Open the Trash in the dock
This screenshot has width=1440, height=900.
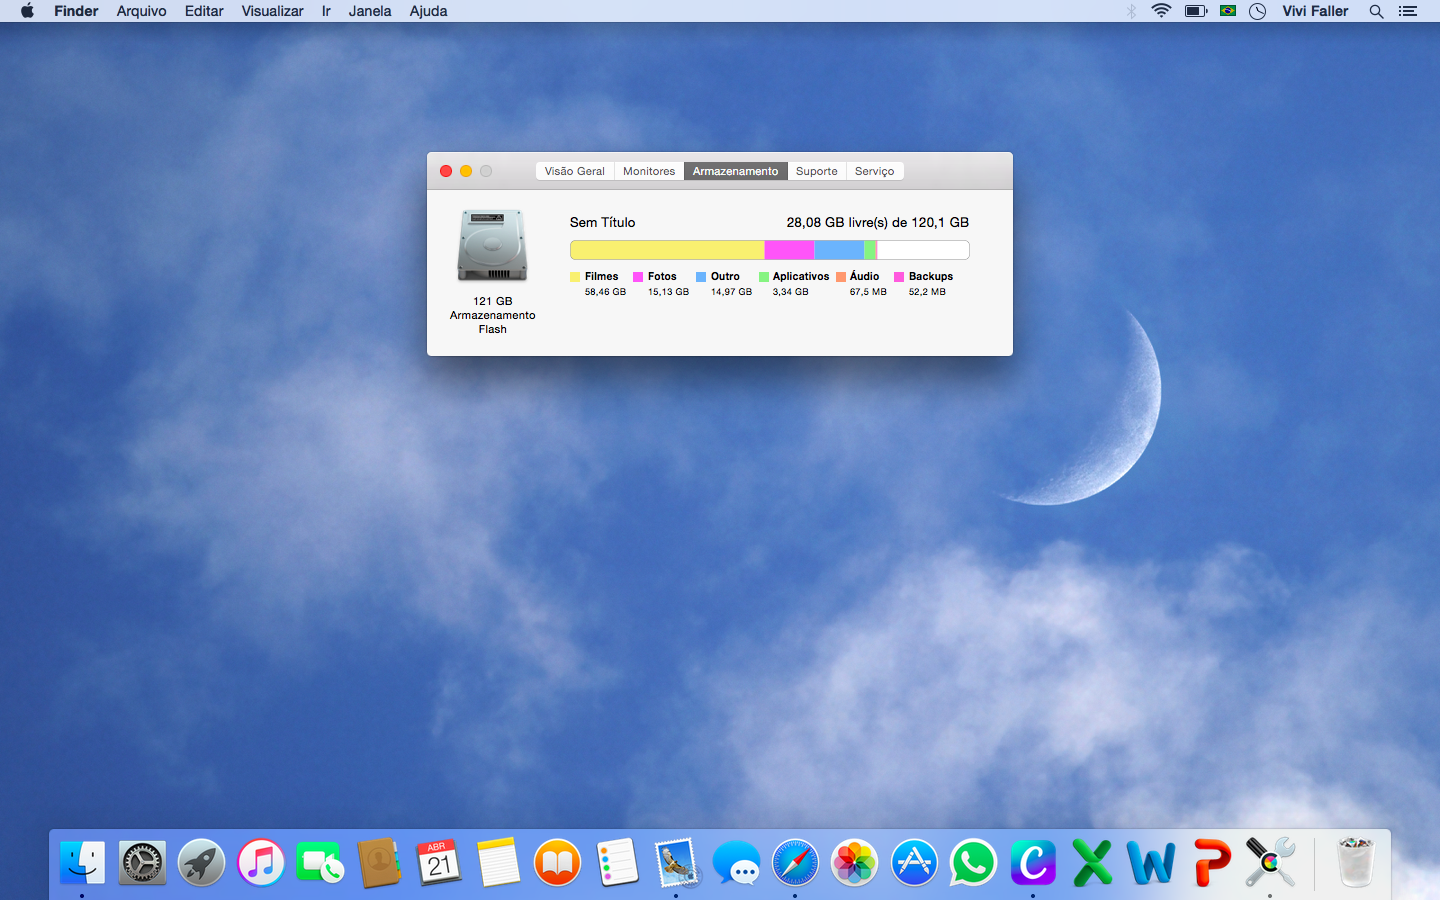point(1356,862)
